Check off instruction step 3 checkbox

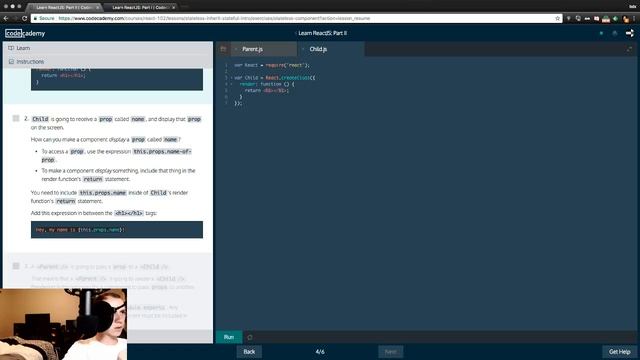[x=16, y=266]
